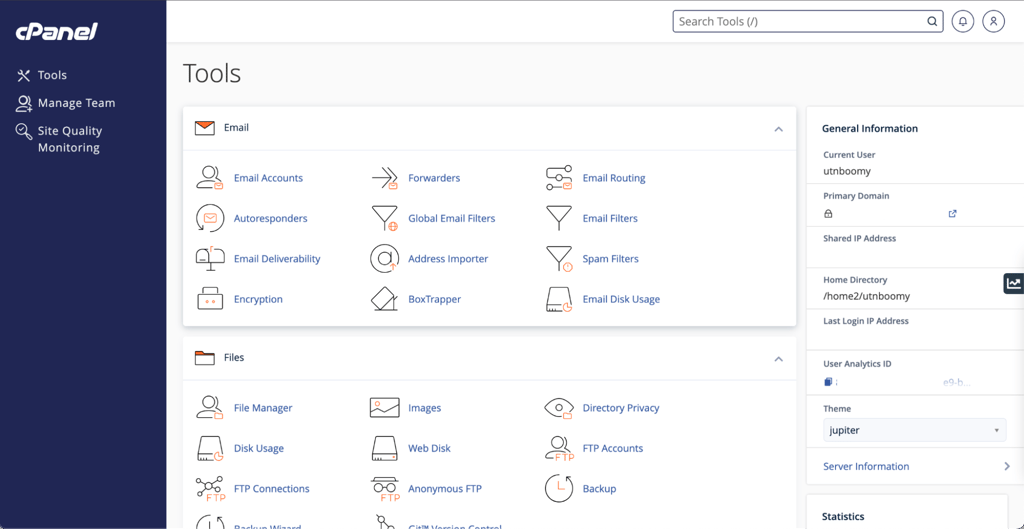Open the Directory Privacy link
The height and width of the screenshot is (529, 1024).
tap(621, 408)
